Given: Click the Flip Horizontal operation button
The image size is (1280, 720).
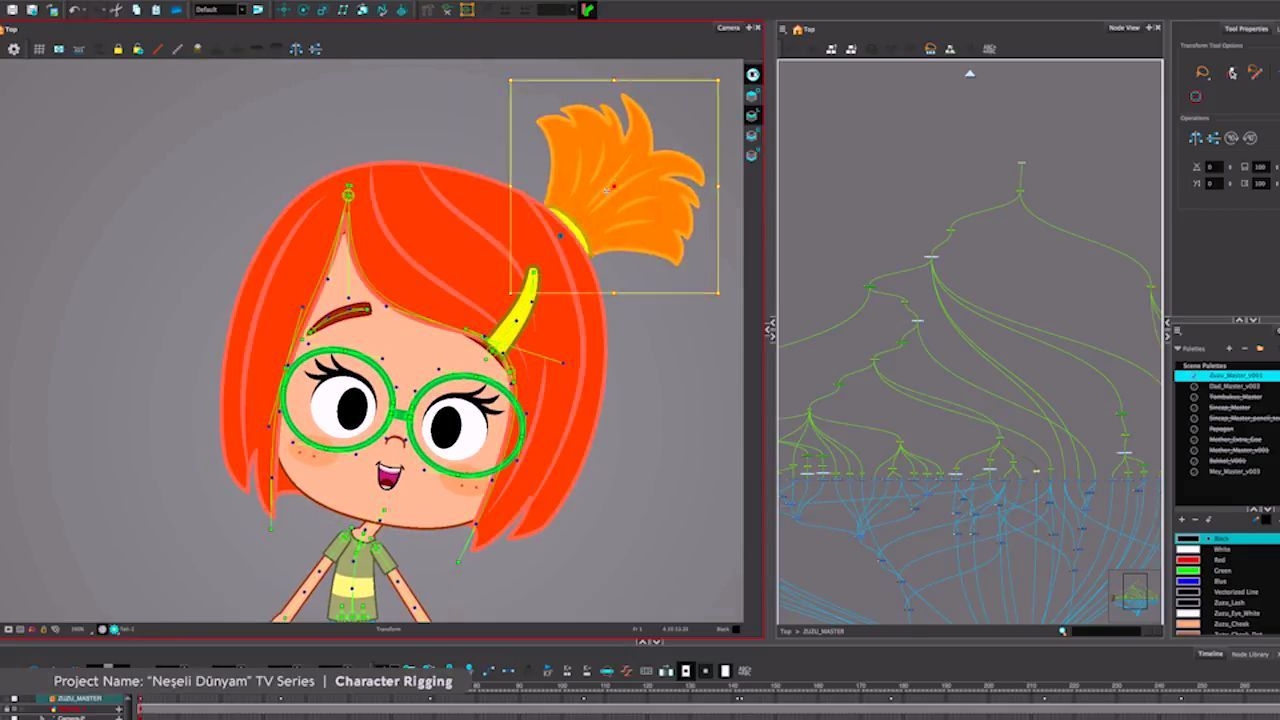Looking at the screenshot, I should click(x=1196, y=138).
